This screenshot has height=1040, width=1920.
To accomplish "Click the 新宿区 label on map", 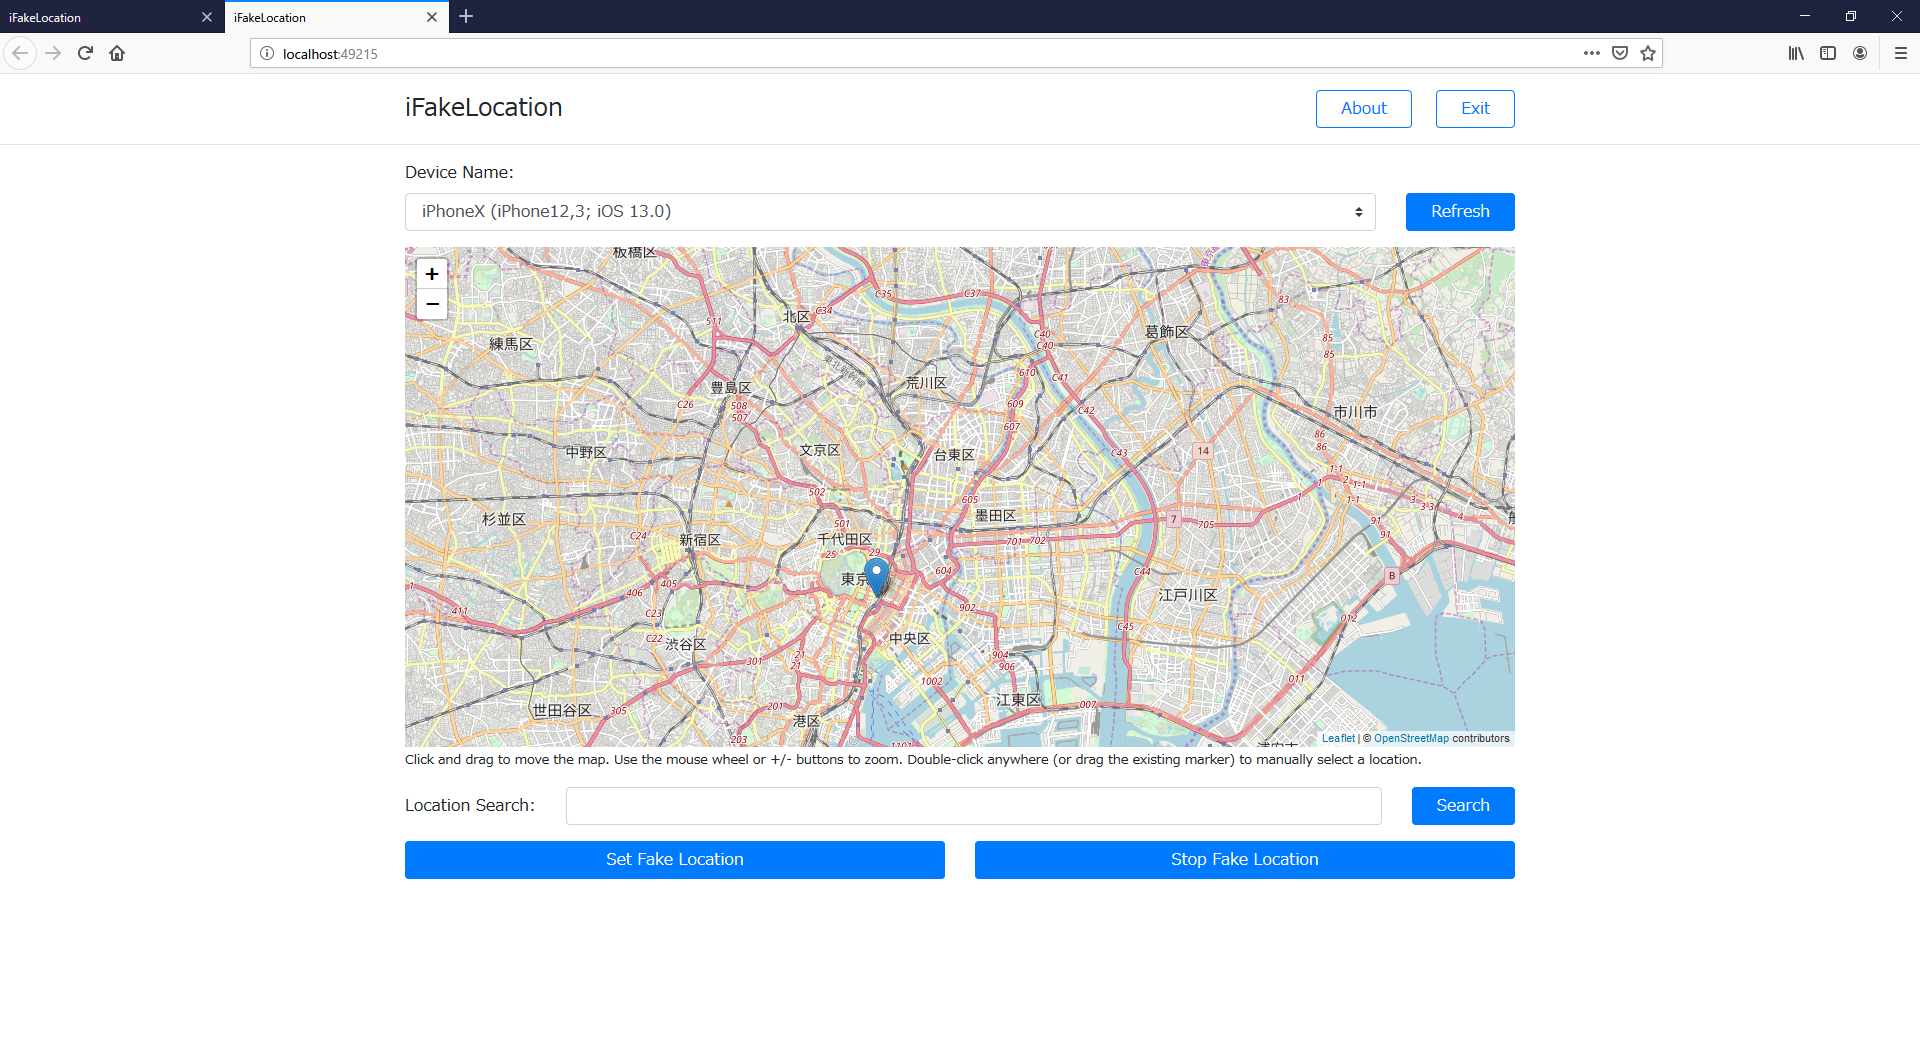I will tap(700, 540).
